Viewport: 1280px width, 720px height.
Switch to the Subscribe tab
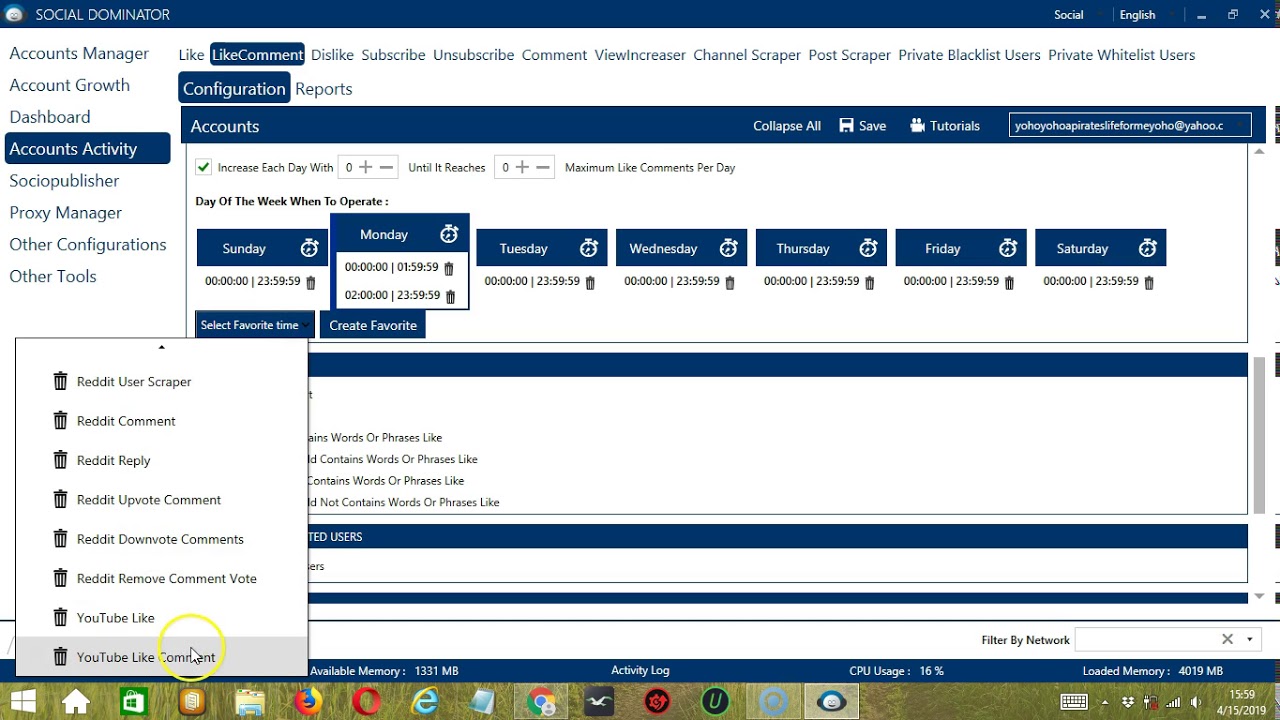(393, 55)
